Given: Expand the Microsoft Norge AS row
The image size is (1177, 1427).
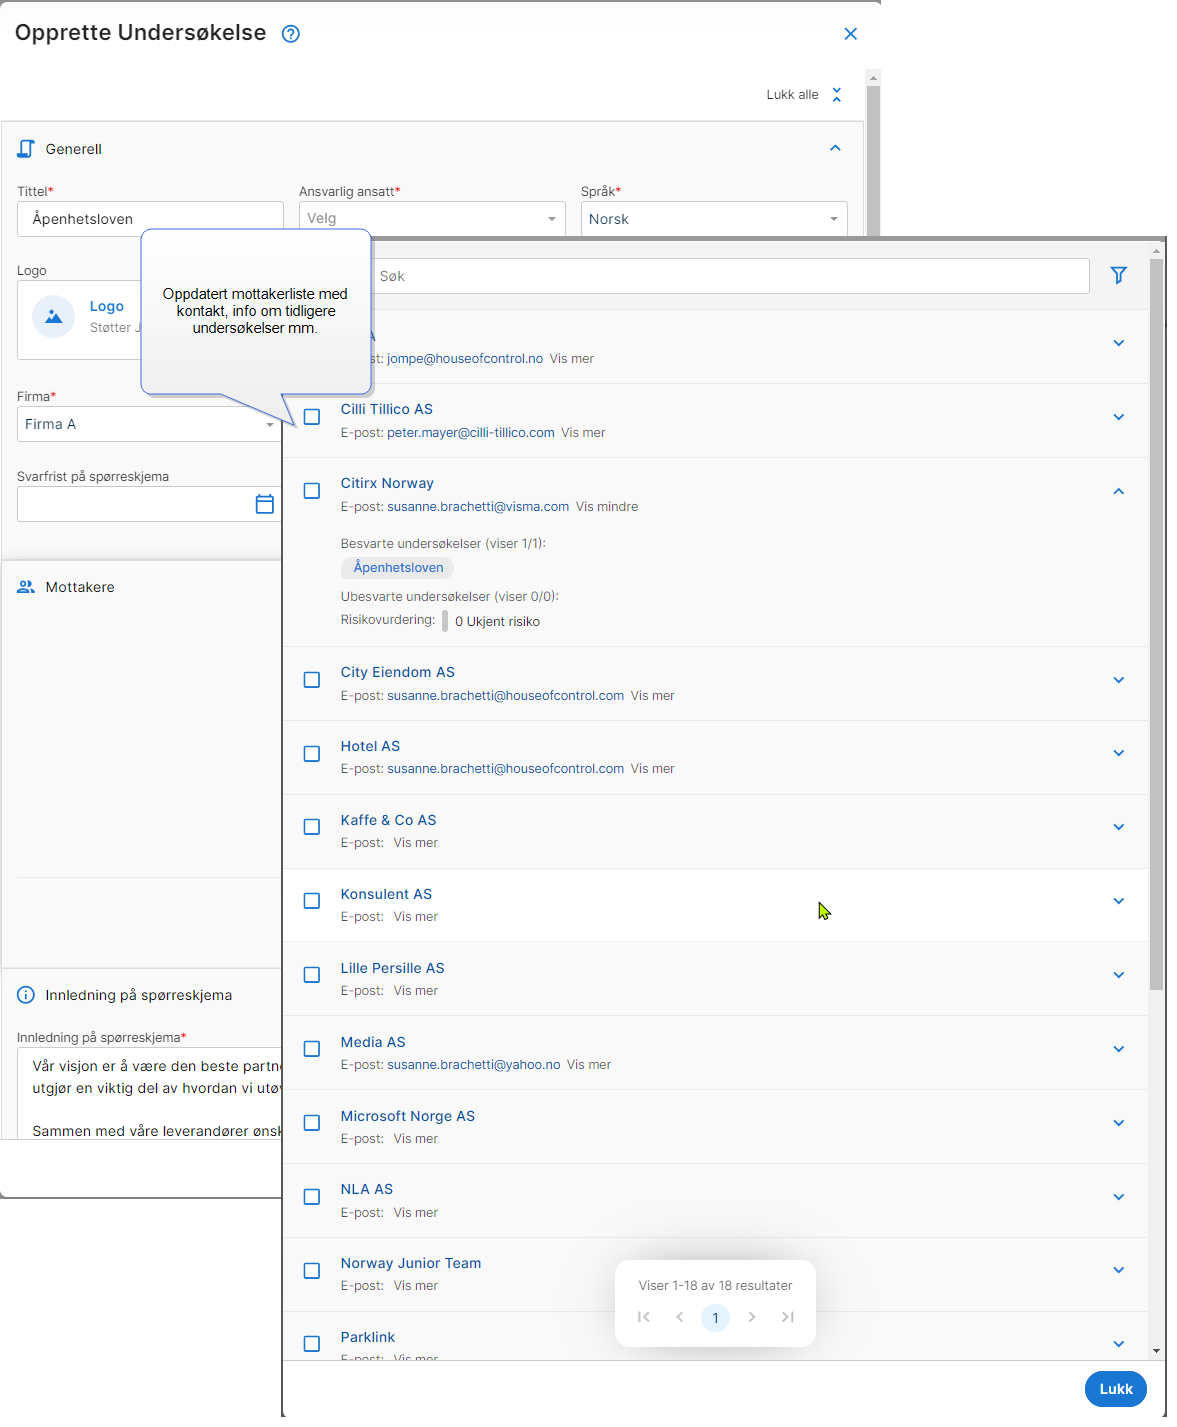Looking at the screenshot, I should click(1119, 1123).
